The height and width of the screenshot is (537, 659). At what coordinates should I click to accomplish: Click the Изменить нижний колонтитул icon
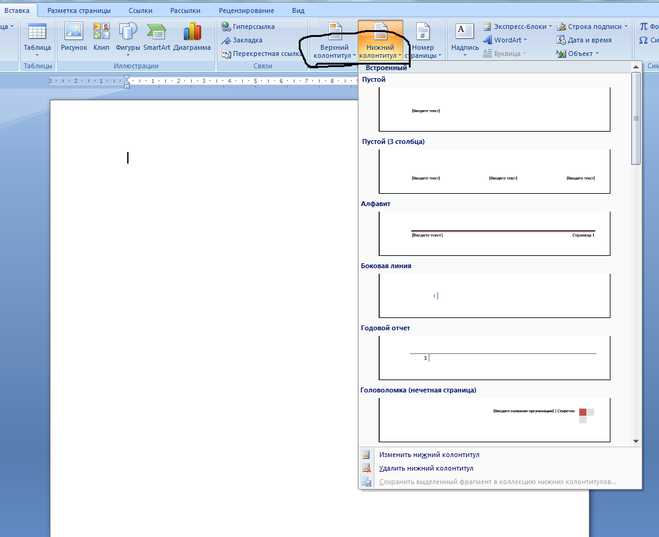click(x=366, y=455)
